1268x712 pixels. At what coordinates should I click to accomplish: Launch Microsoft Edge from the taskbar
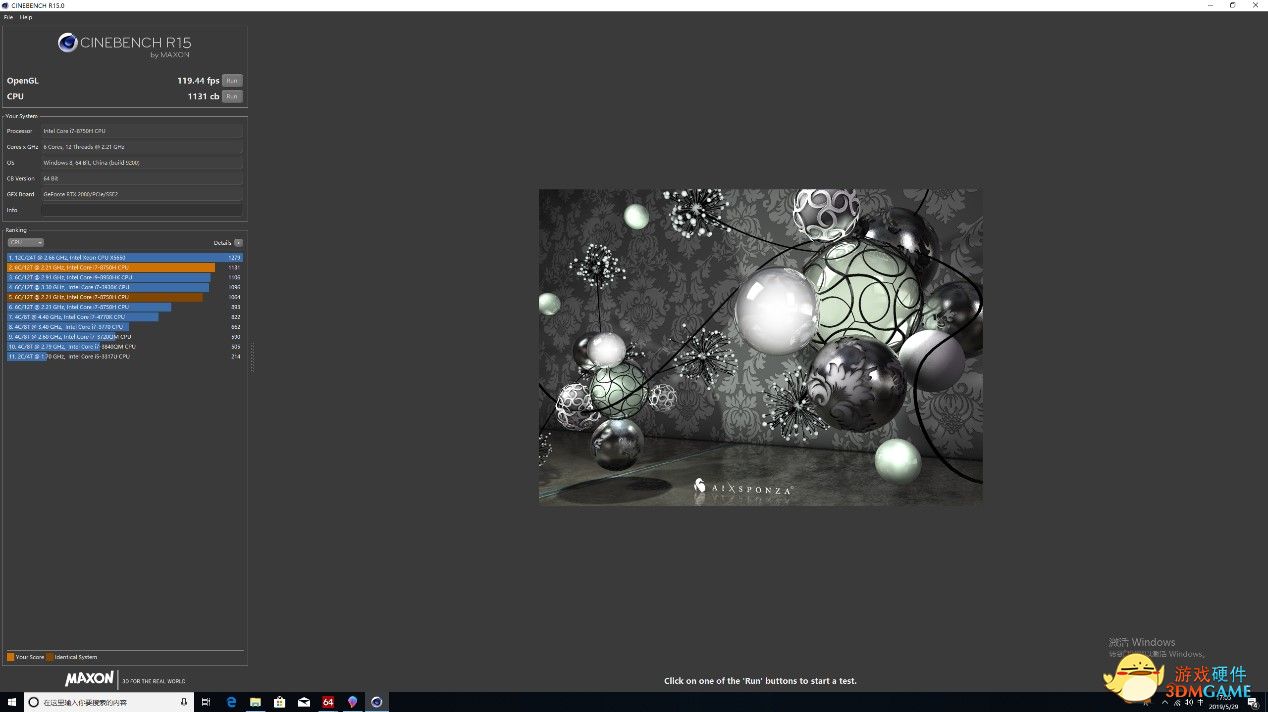[231, 702]
